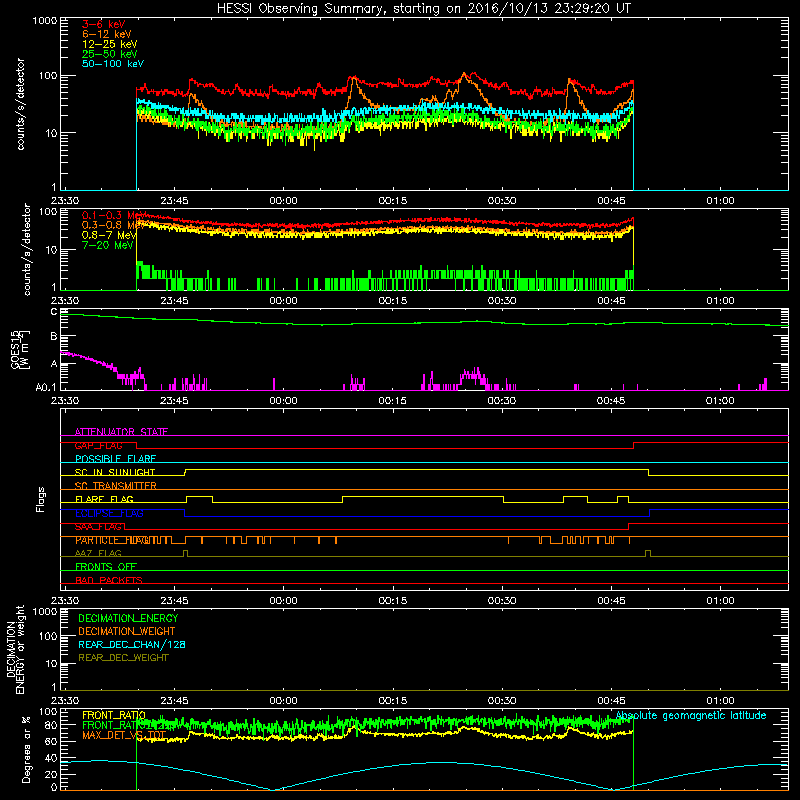Click 00:15 time label under the top panel
Screen dimensions: 800x800
click(392, 201)
